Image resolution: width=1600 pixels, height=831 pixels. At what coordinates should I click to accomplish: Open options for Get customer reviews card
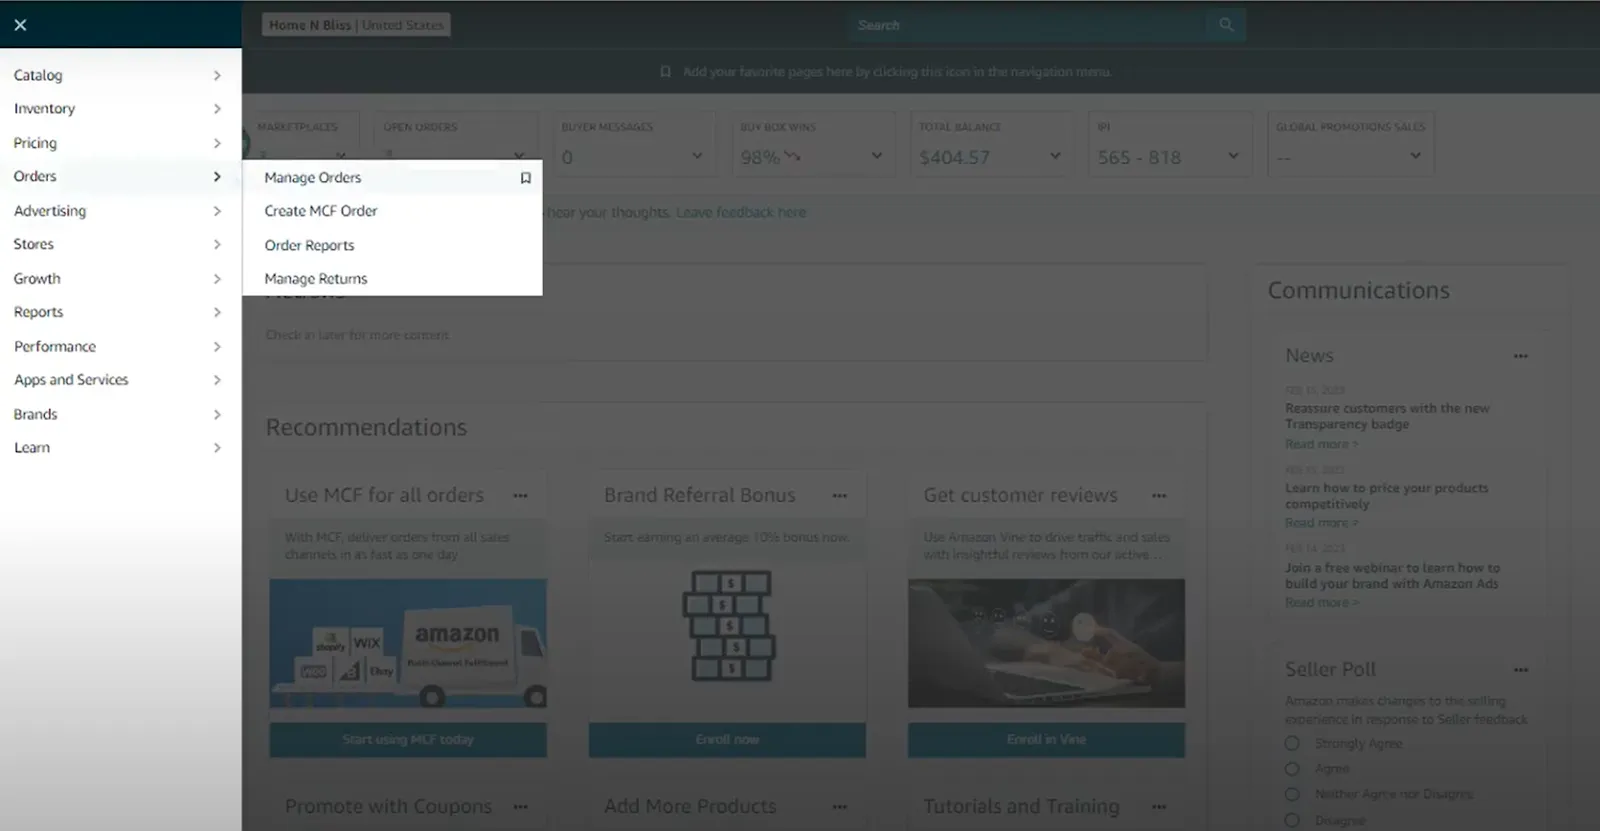[x=1159, y=496]
